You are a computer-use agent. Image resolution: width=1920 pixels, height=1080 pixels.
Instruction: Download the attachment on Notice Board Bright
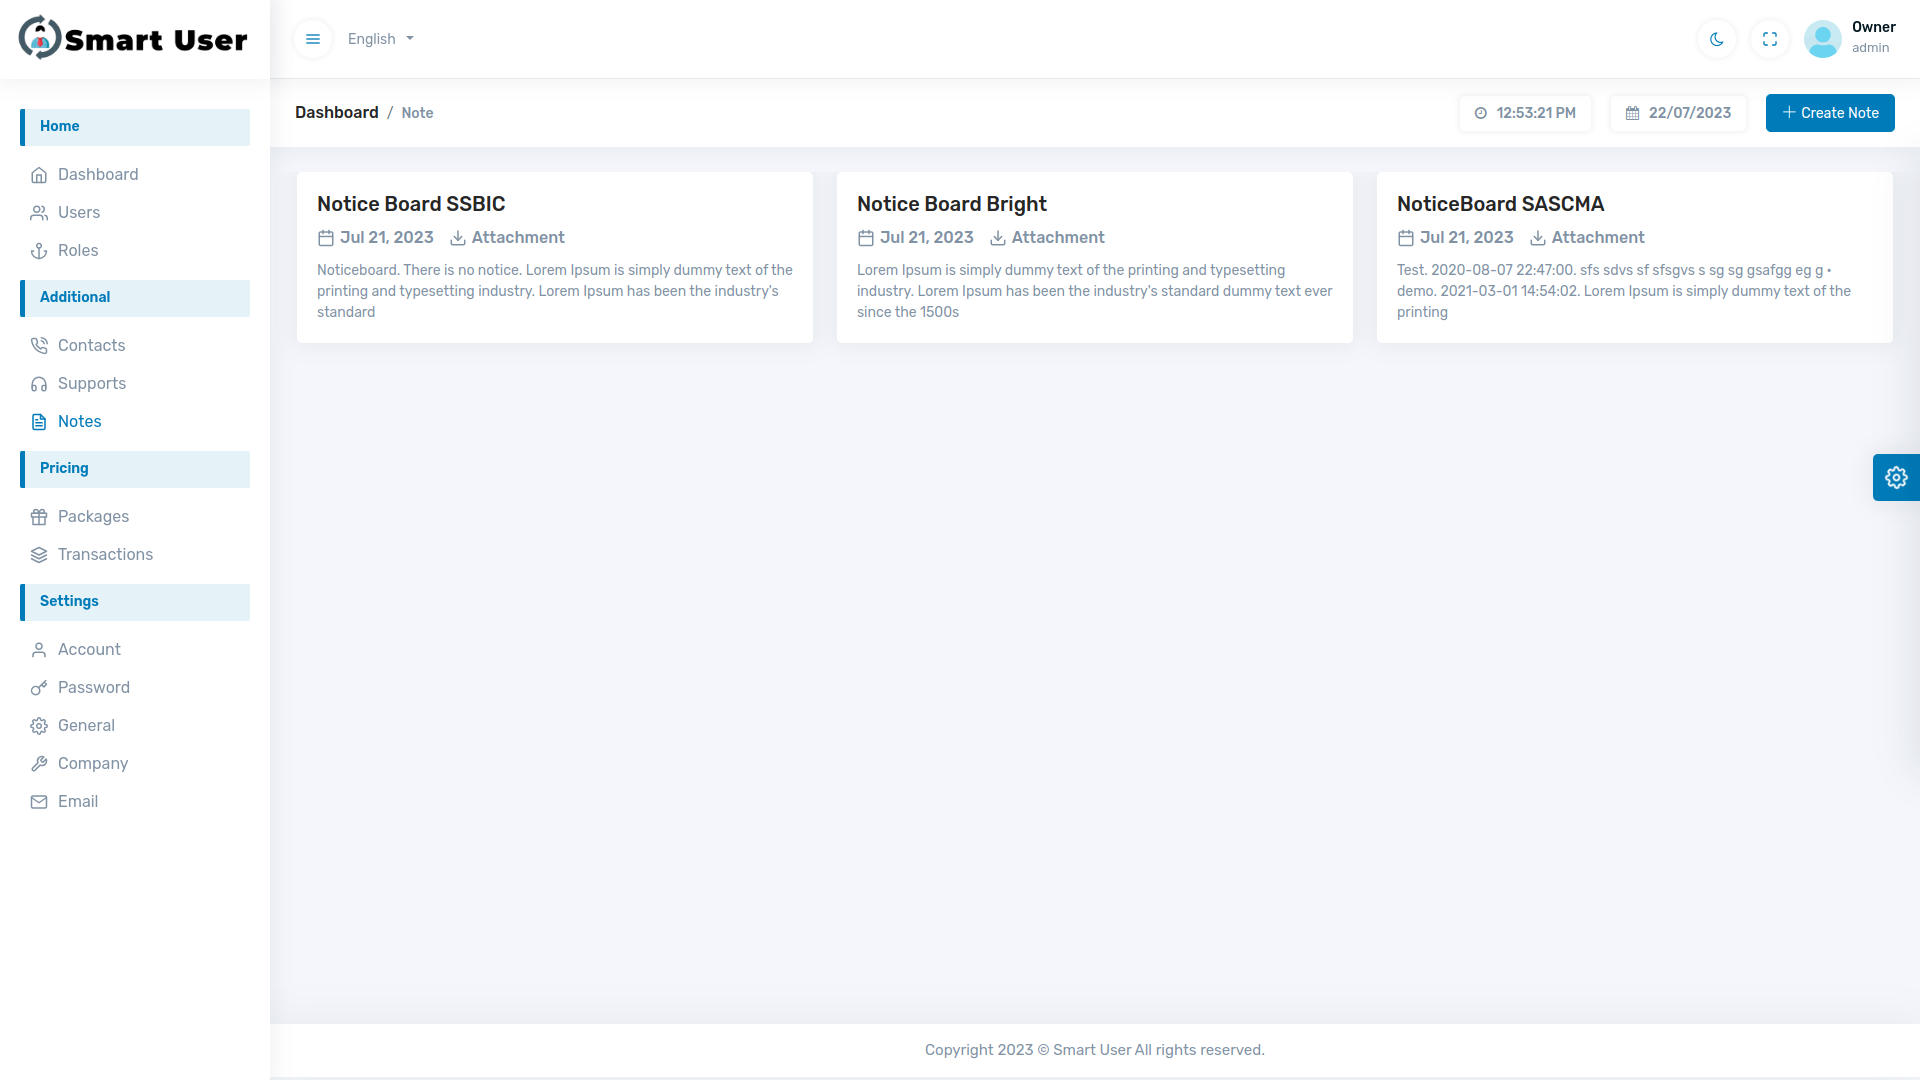1047,237
